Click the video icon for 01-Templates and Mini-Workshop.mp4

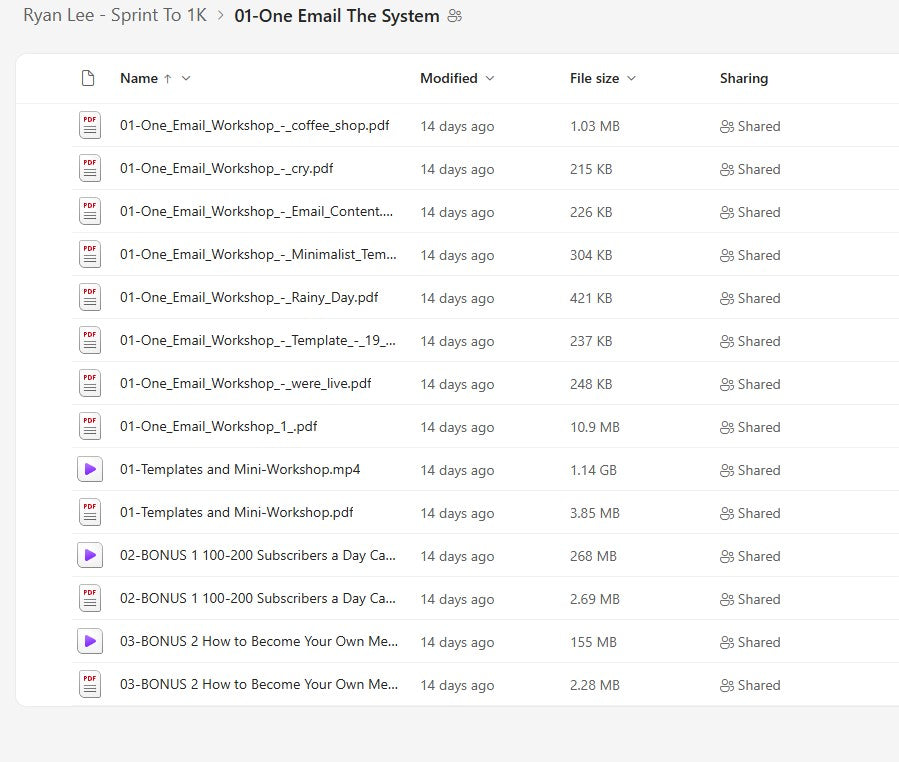(90, 469)
